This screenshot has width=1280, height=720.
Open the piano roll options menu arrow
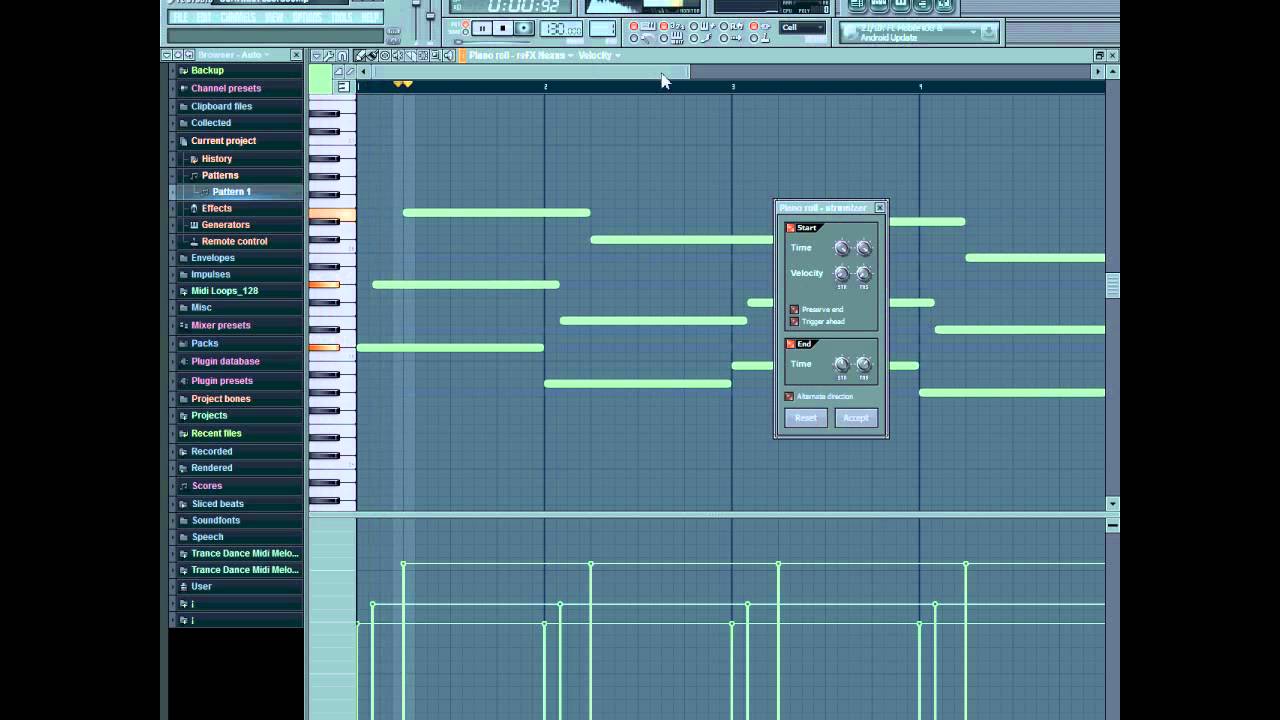coord(316,56)
